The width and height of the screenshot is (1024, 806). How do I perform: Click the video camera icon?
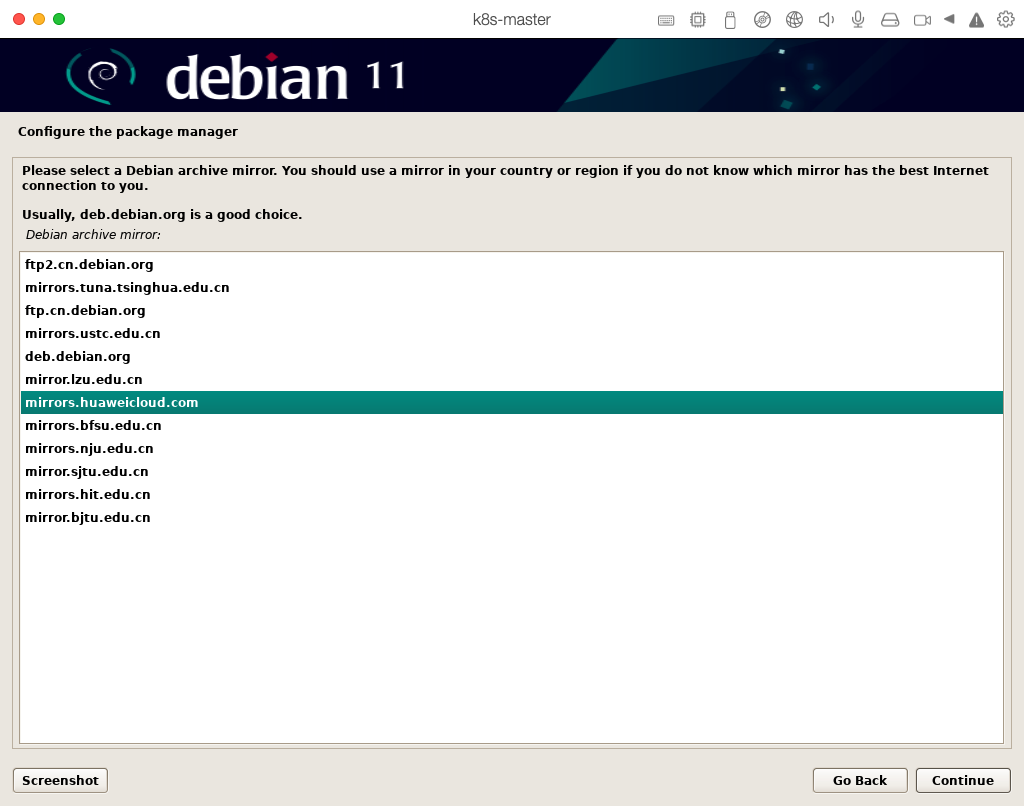(922, 20)
